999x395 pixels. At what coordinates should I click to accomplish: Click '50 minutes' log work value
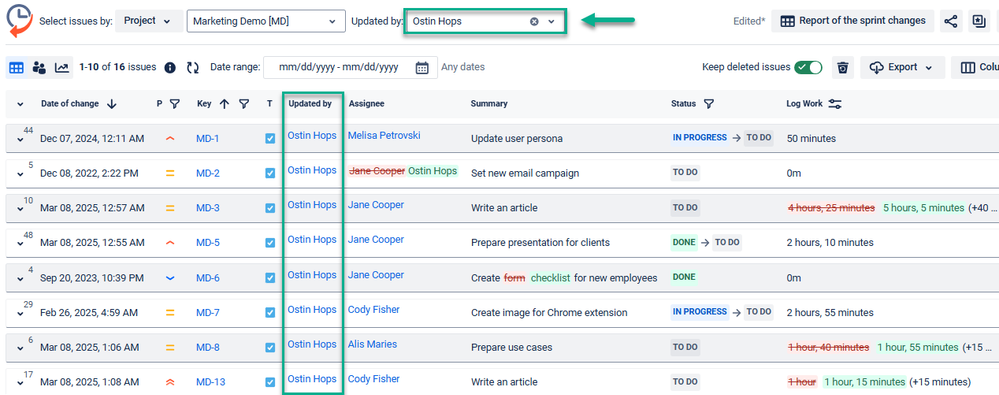811,138
